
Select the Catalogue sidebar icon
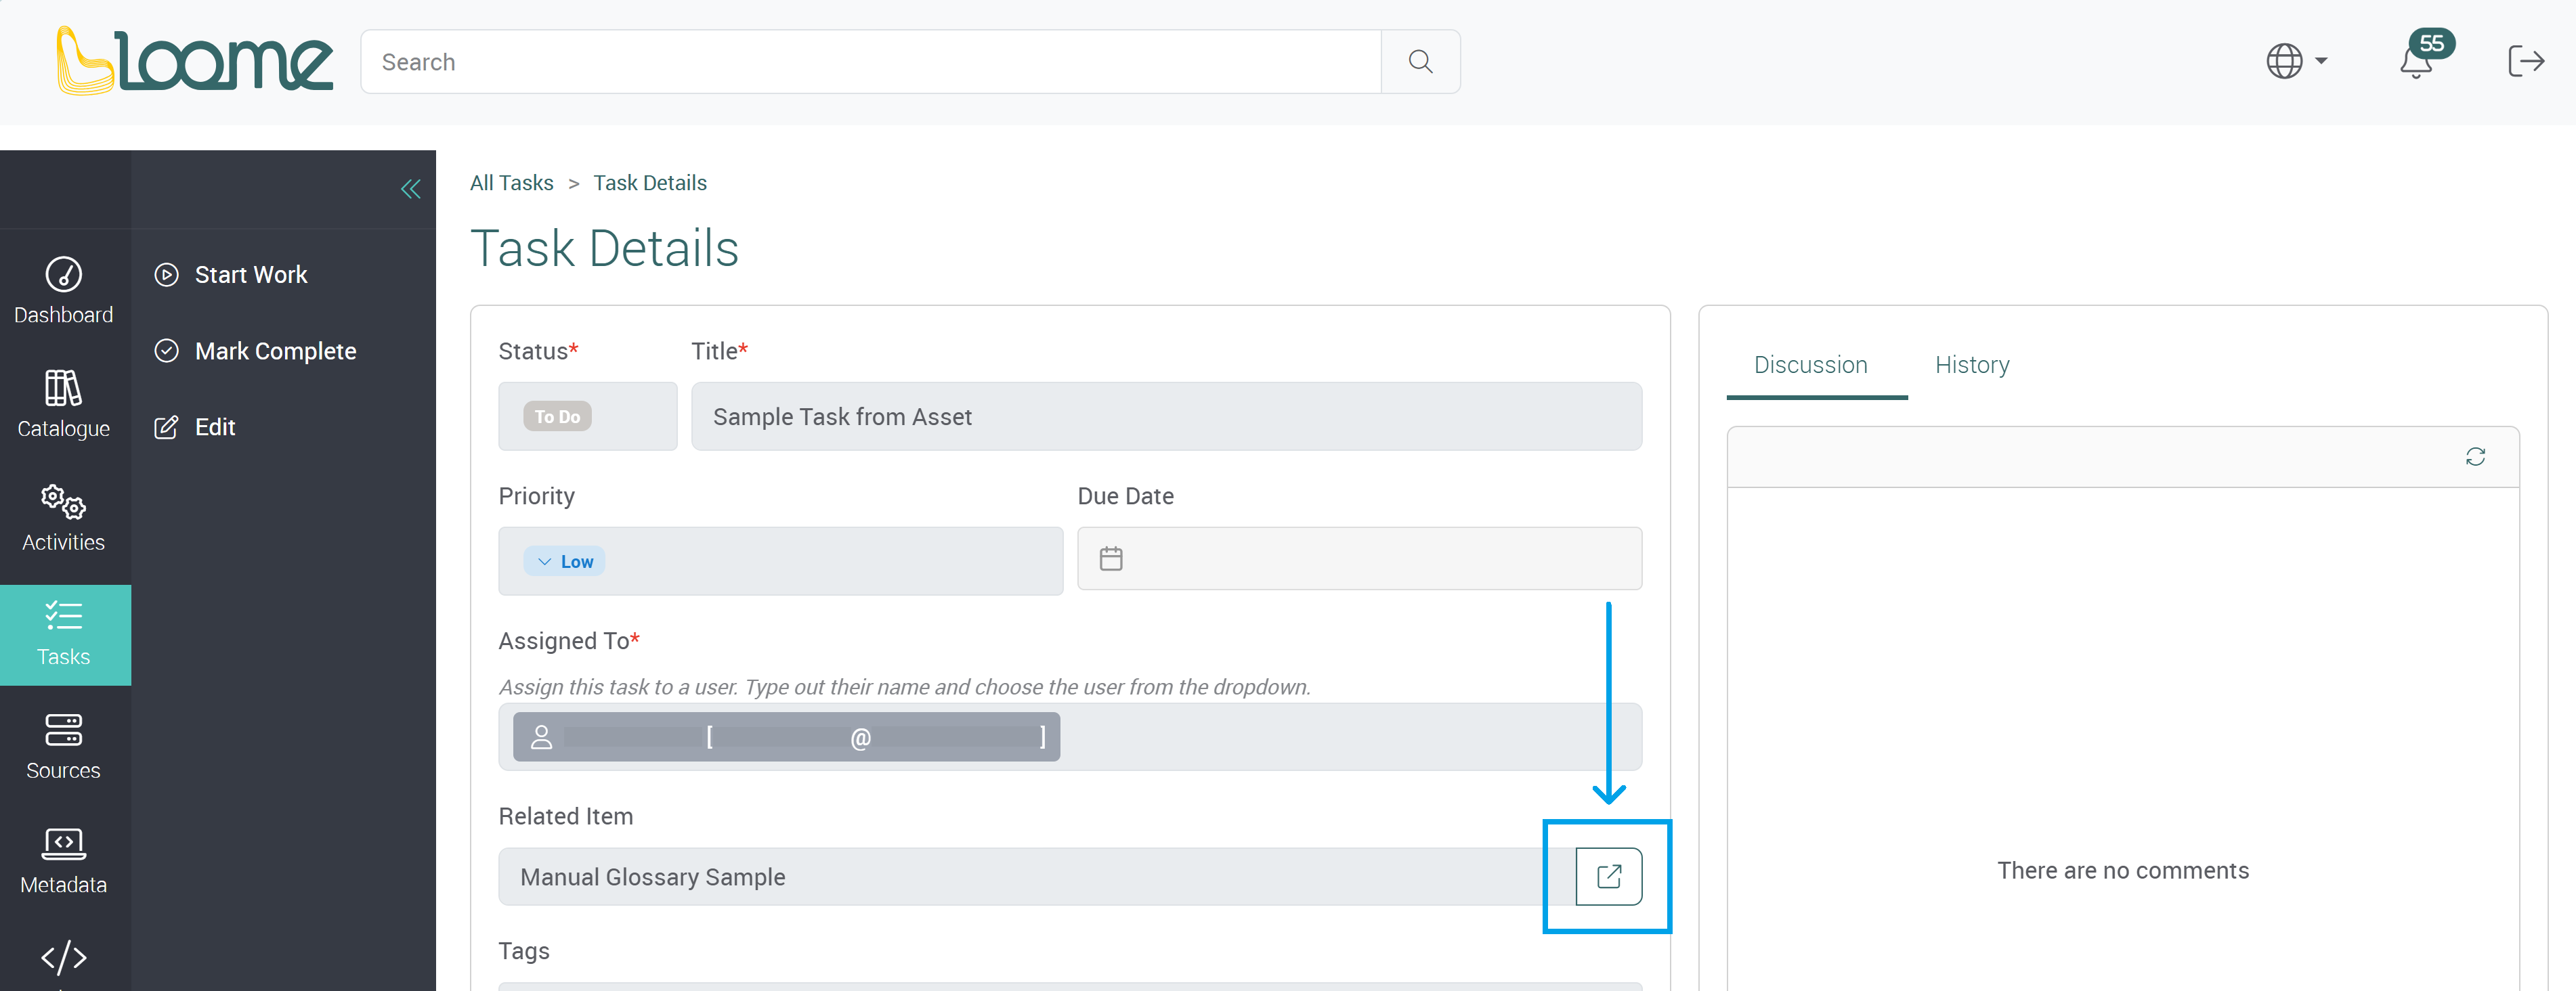63,404
